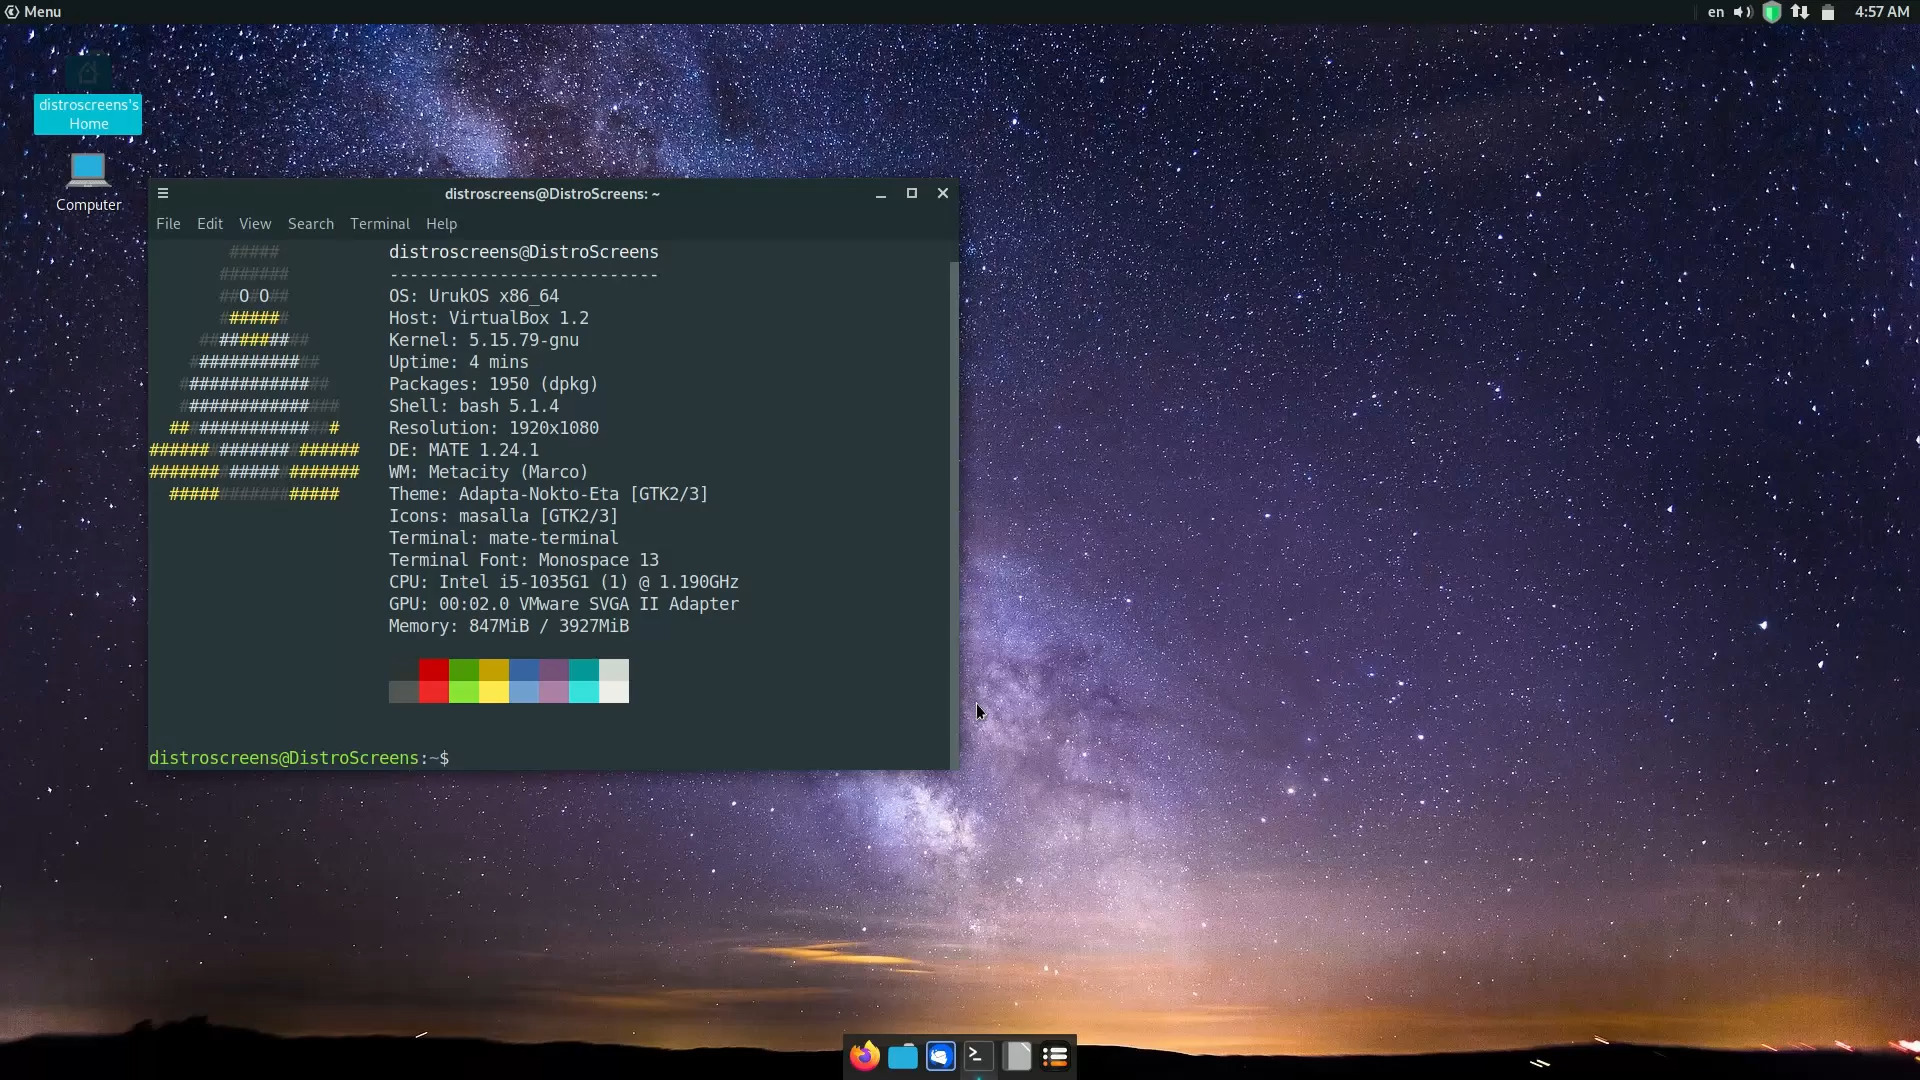Click the dark green block in neofetch palette
Viewport: 1920px width, 1080px height.
pos(464,670)
